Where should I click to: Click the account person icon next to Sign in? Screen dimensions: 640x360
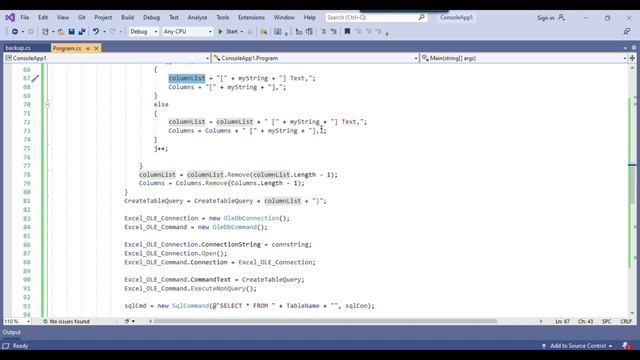pos(562,18)
